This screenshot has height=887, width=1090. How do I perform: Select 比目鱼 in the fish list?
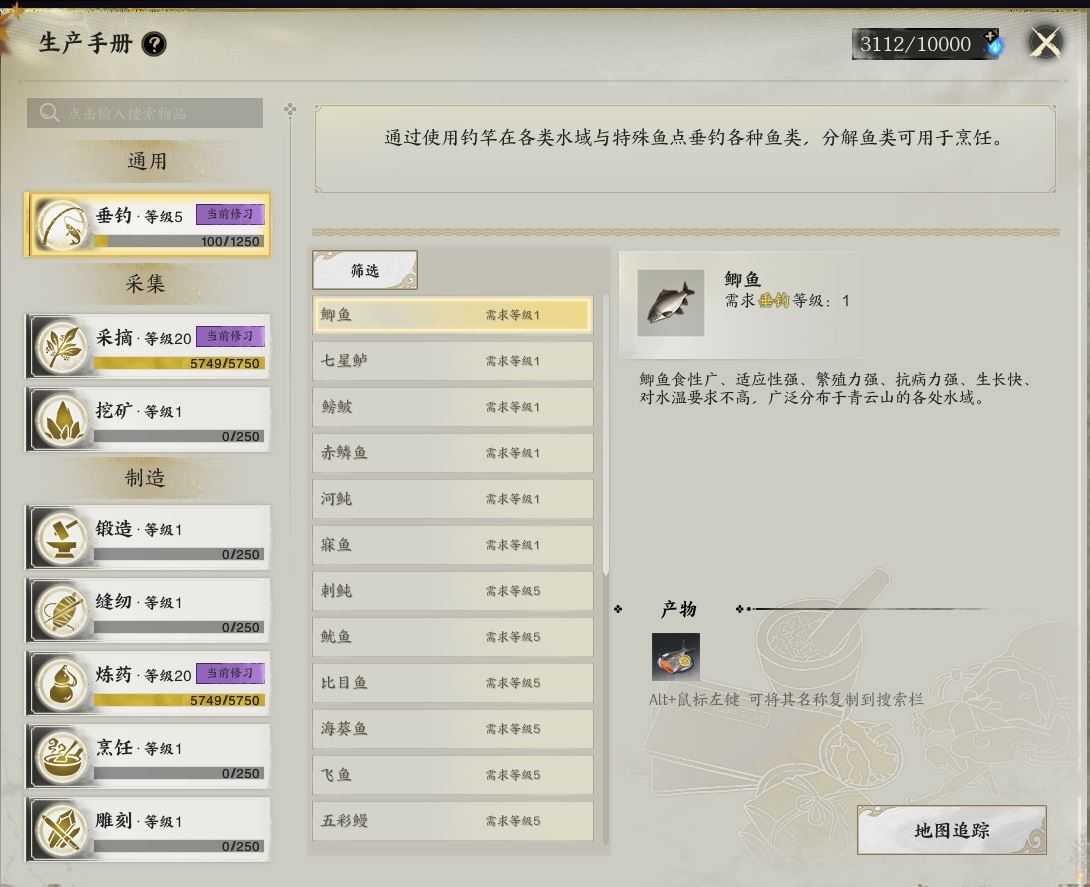[x=453, y=683]
